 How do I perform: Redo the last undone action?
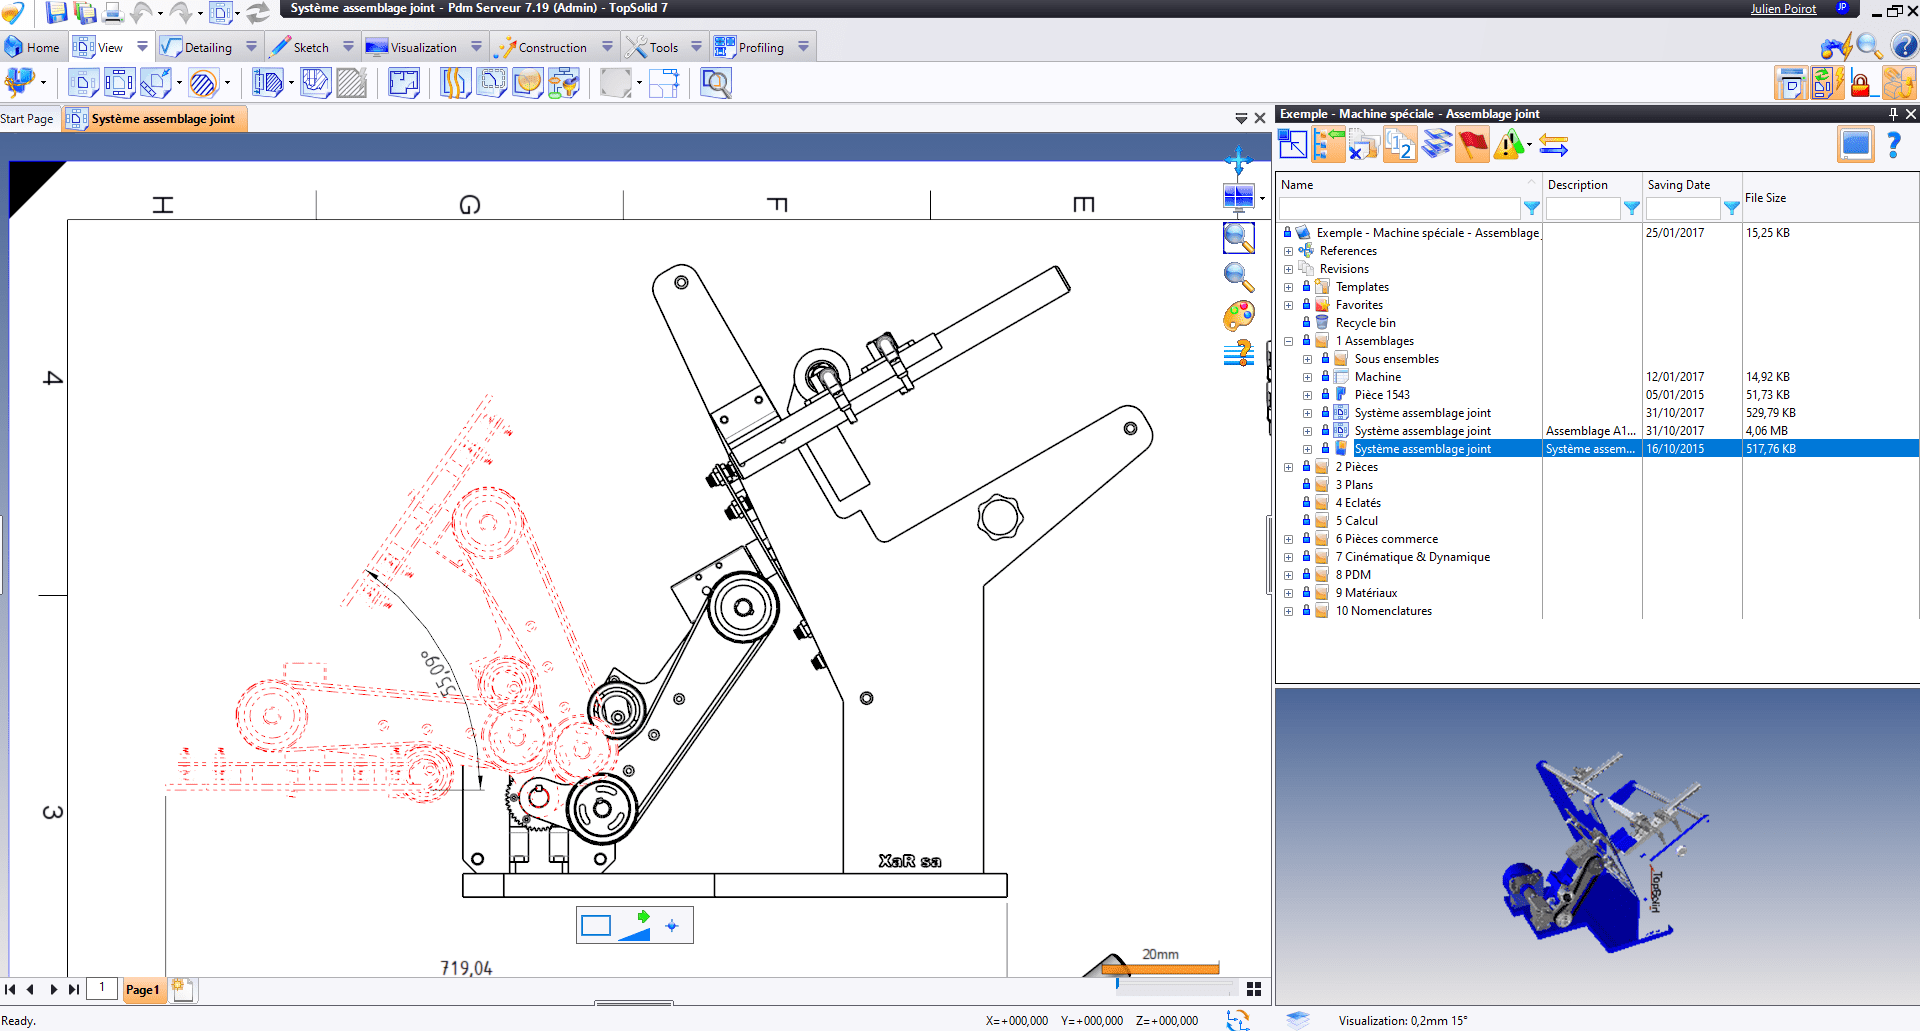(x=180, y=12)
